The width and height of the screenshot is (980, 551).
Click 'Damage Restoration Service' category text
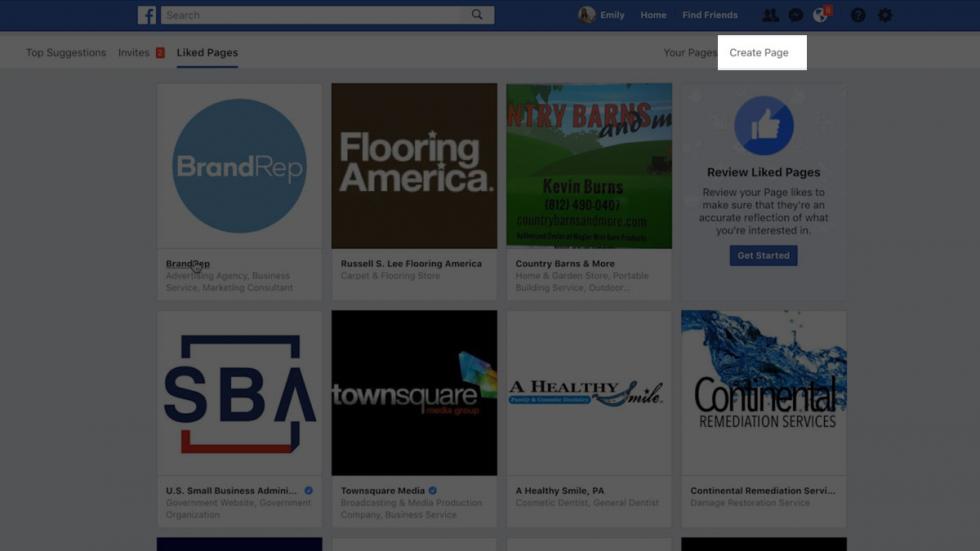pos(750,502)
